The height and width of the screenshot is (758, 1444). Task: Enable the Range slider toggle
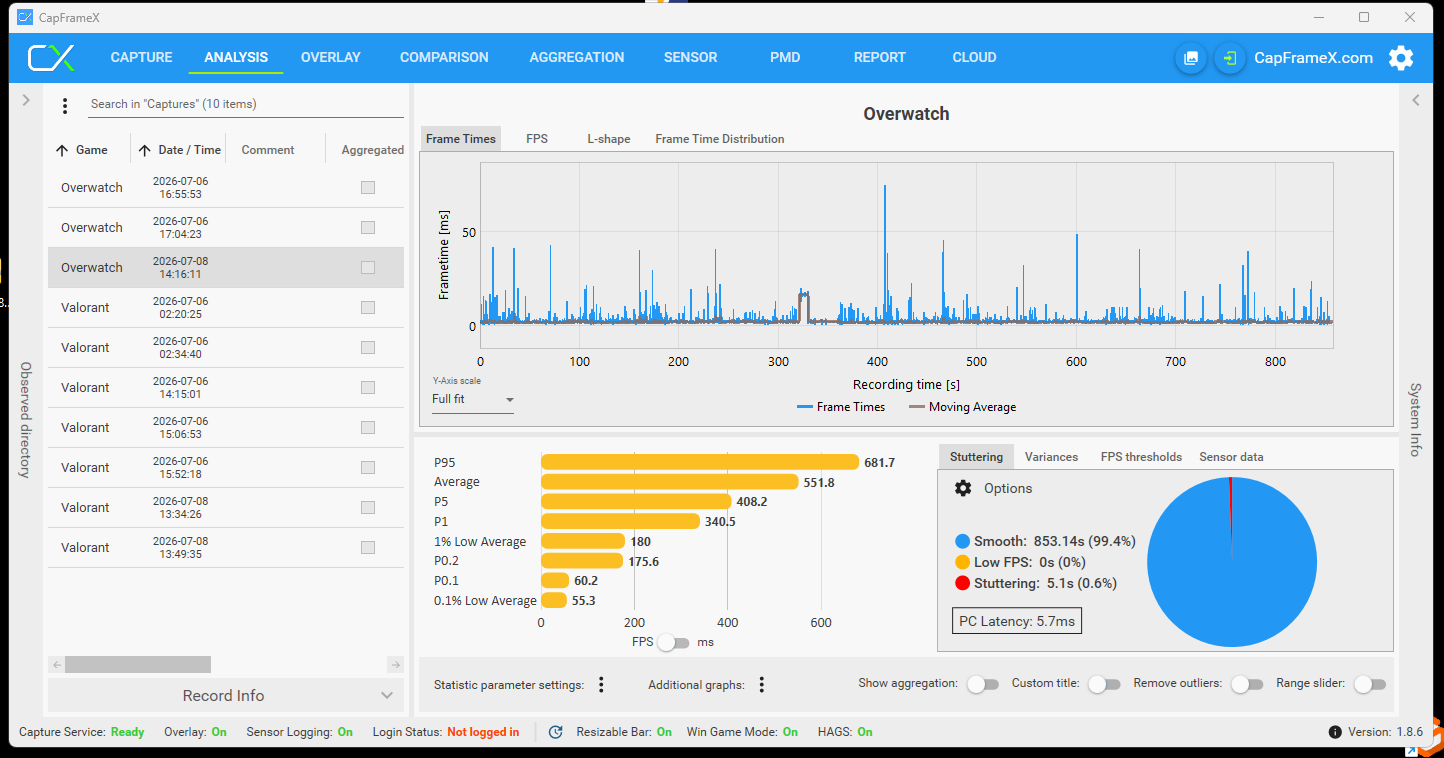(x=1369, y=684)
